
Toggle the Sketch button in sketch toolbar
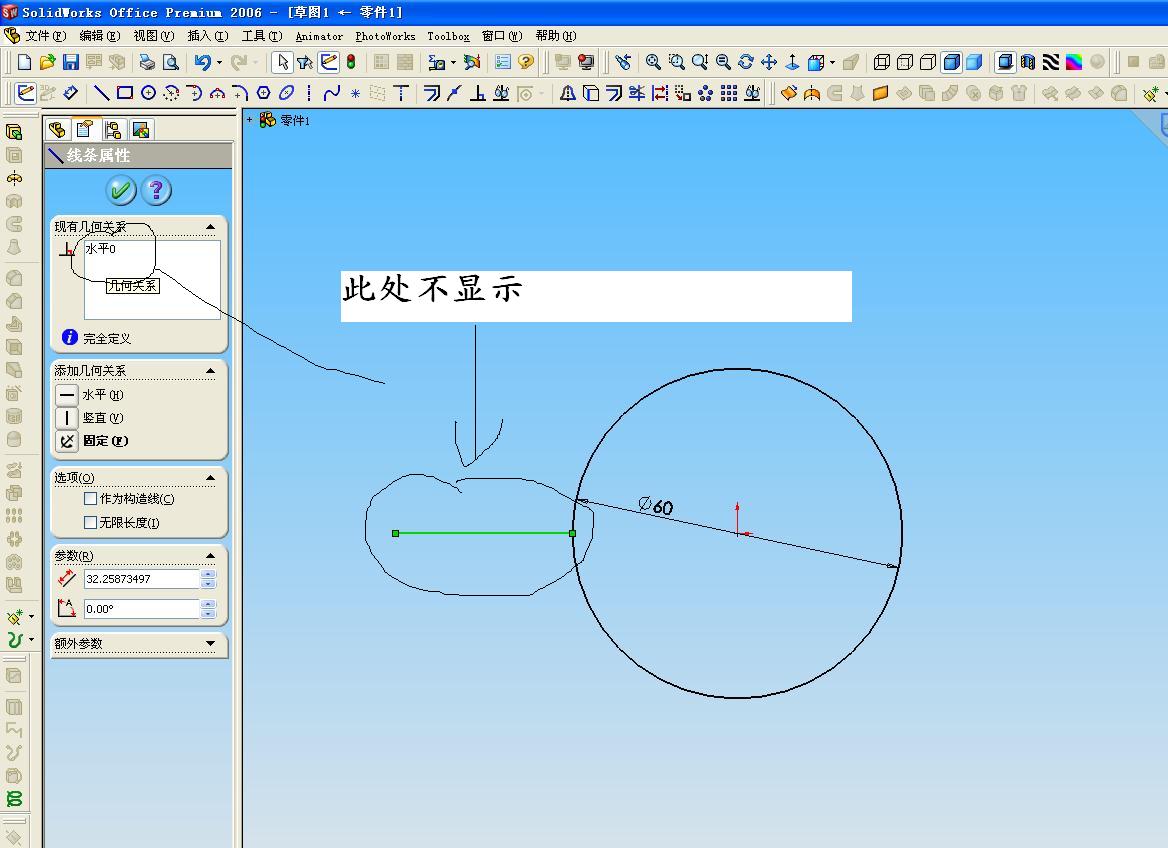coord(25,93)
